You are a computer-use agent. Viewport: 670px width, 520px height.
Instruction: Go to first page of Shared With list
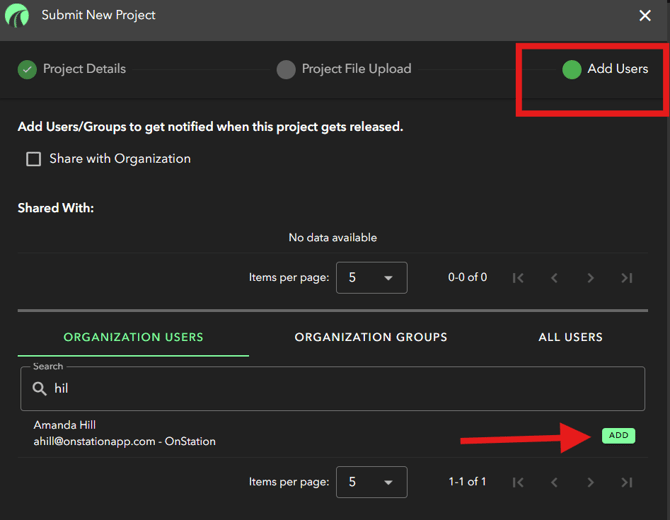[518, 278]
